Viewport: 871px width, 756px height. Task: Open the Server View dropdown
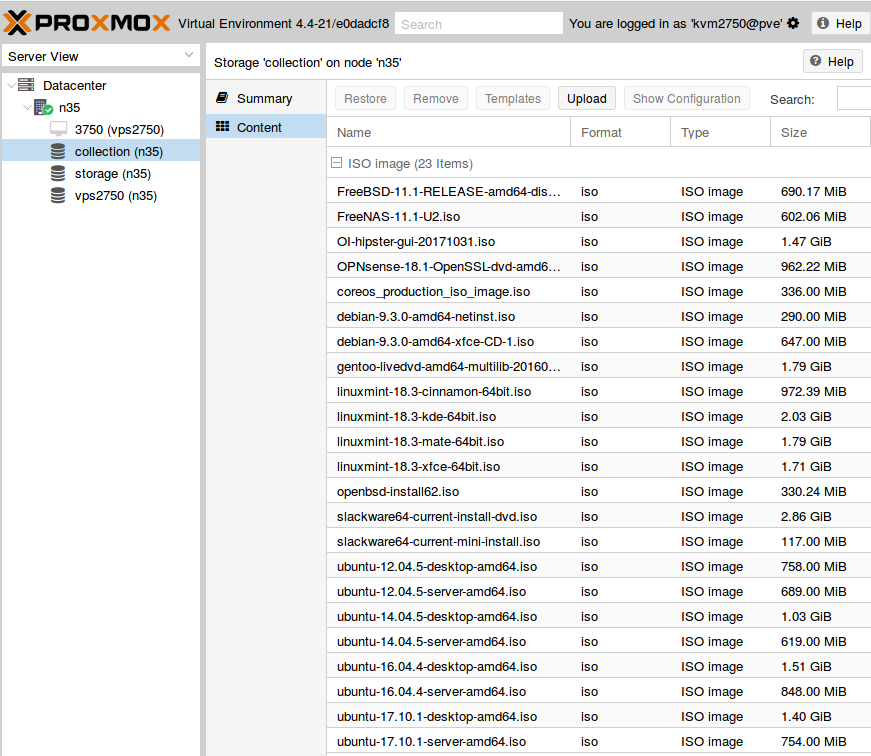100,57
